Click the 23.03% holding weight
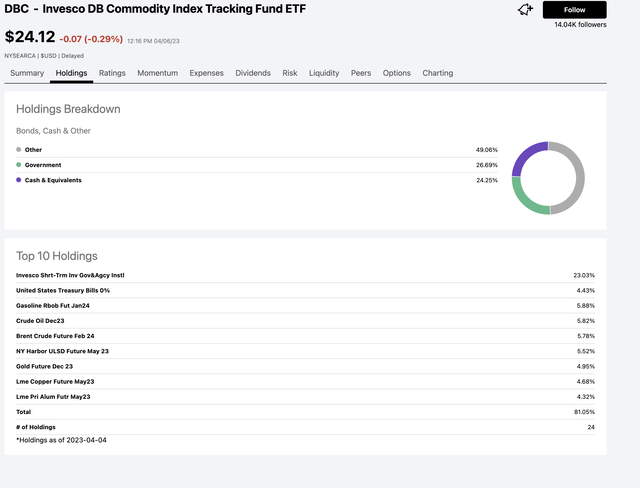 point(584,275)
